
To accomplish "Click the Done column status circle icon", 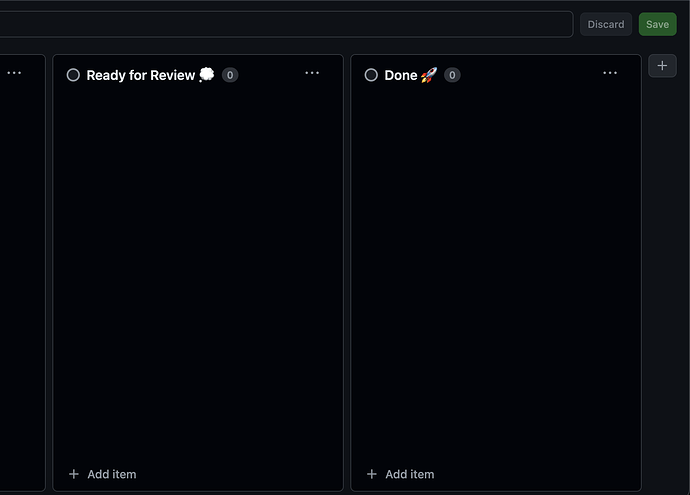I will click(x=371, y=75).
